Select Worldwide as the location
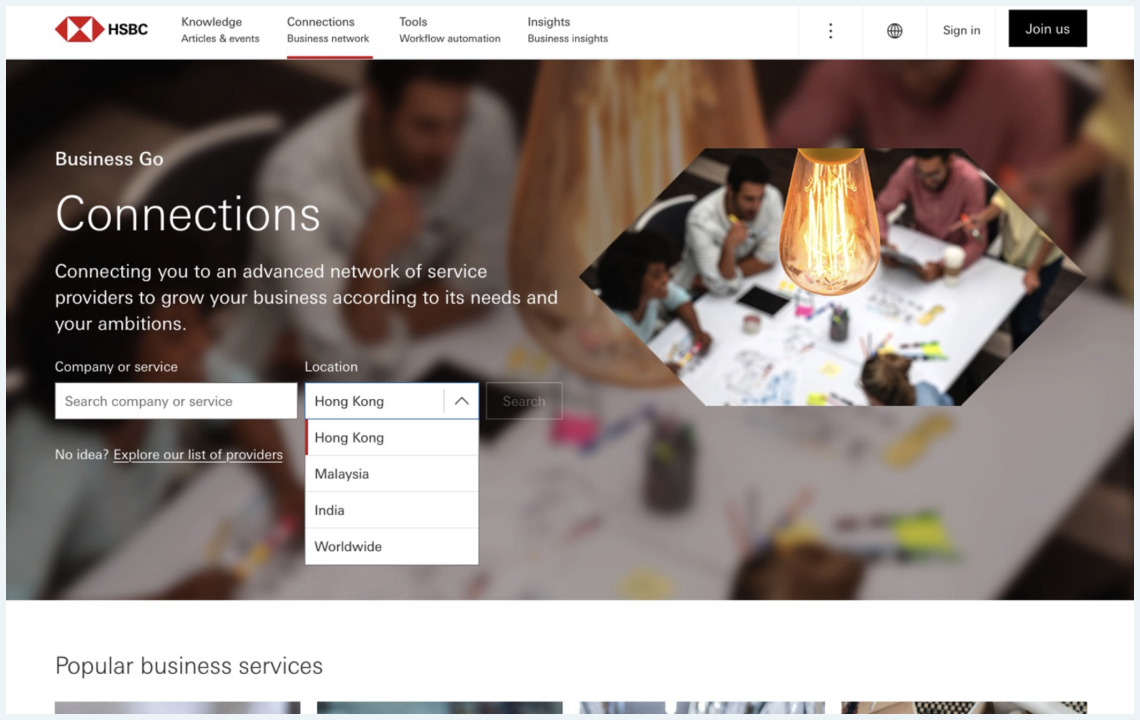1140x720 pixels. [x=392, y=546]
